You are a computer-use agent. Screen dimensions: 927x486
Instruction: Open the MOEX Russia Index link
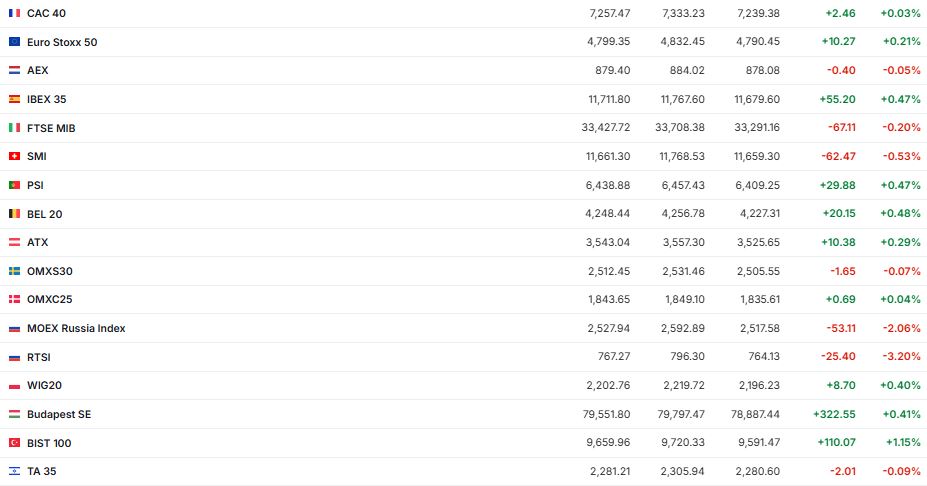coord(76,328)
